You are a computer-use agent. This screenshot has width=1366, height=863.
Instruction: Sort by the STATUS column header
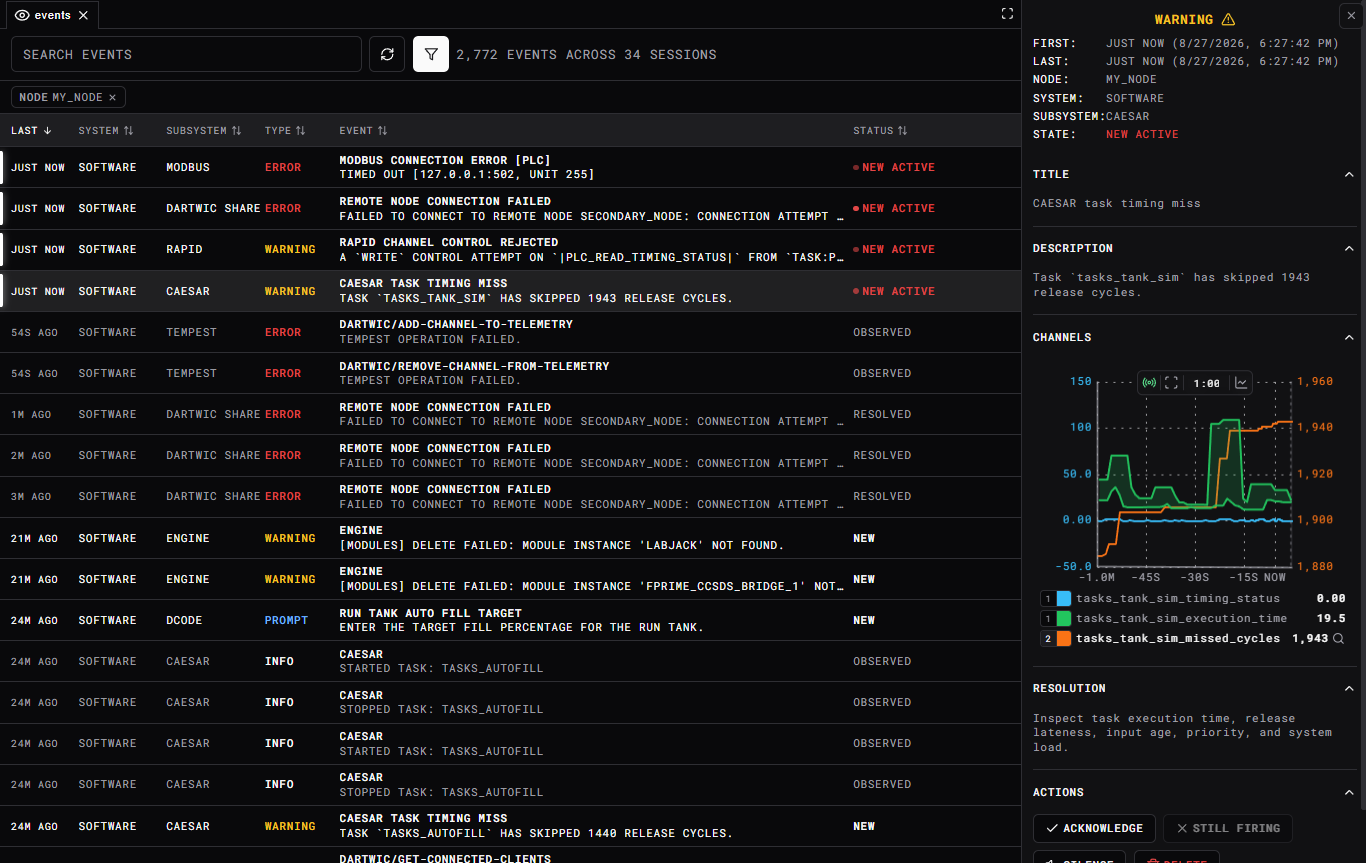tap(880, 131)
